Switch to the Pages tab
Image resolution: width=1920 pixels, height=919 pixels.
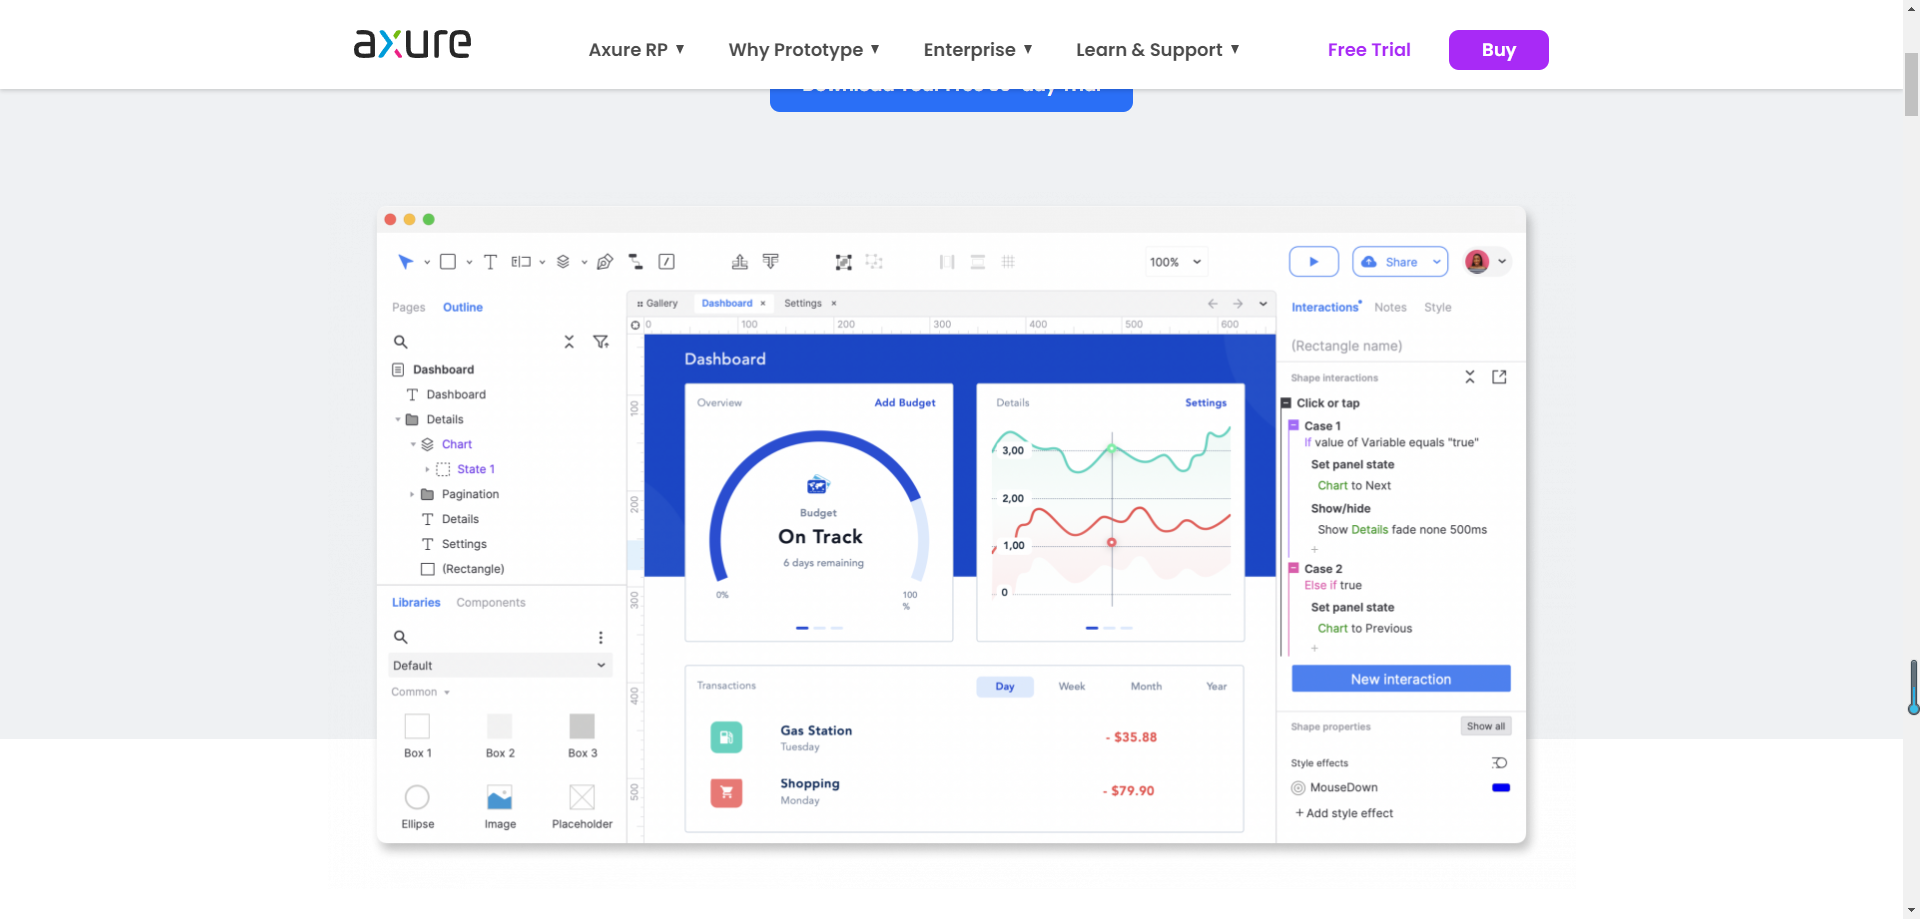pyautogui.click(x=408, y=307)
